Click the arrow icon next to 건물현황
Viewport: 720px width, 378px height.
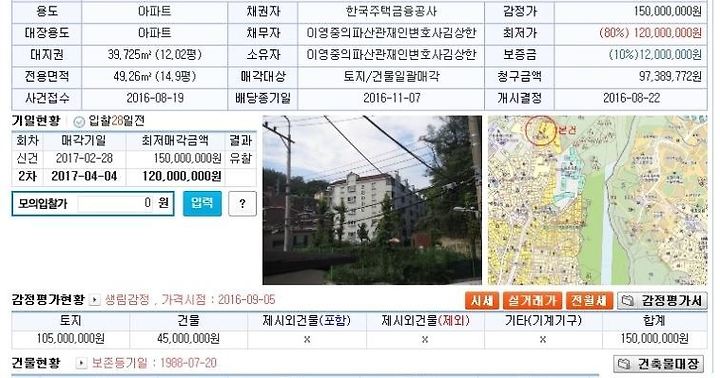[x=81, y=363]
